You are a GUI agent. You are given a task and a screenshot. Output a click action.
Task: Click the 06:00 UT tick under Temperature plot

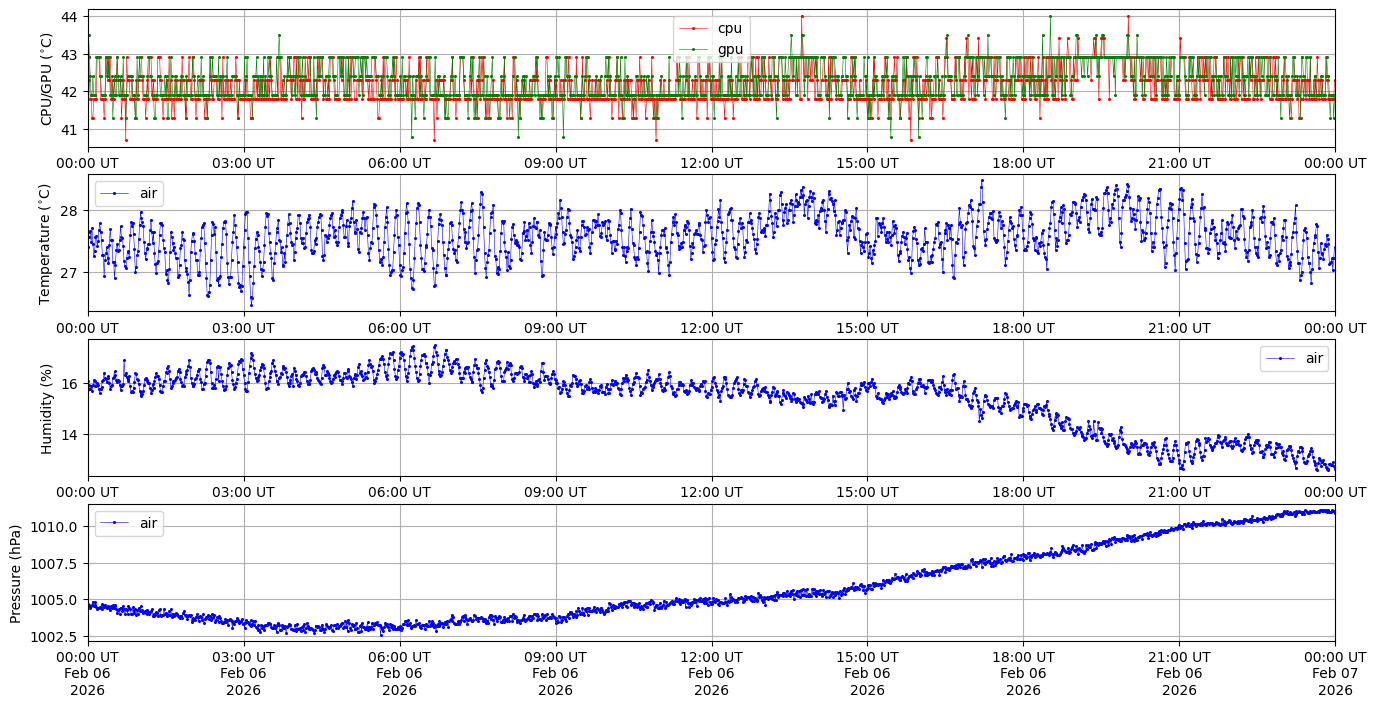pos(399,328)
